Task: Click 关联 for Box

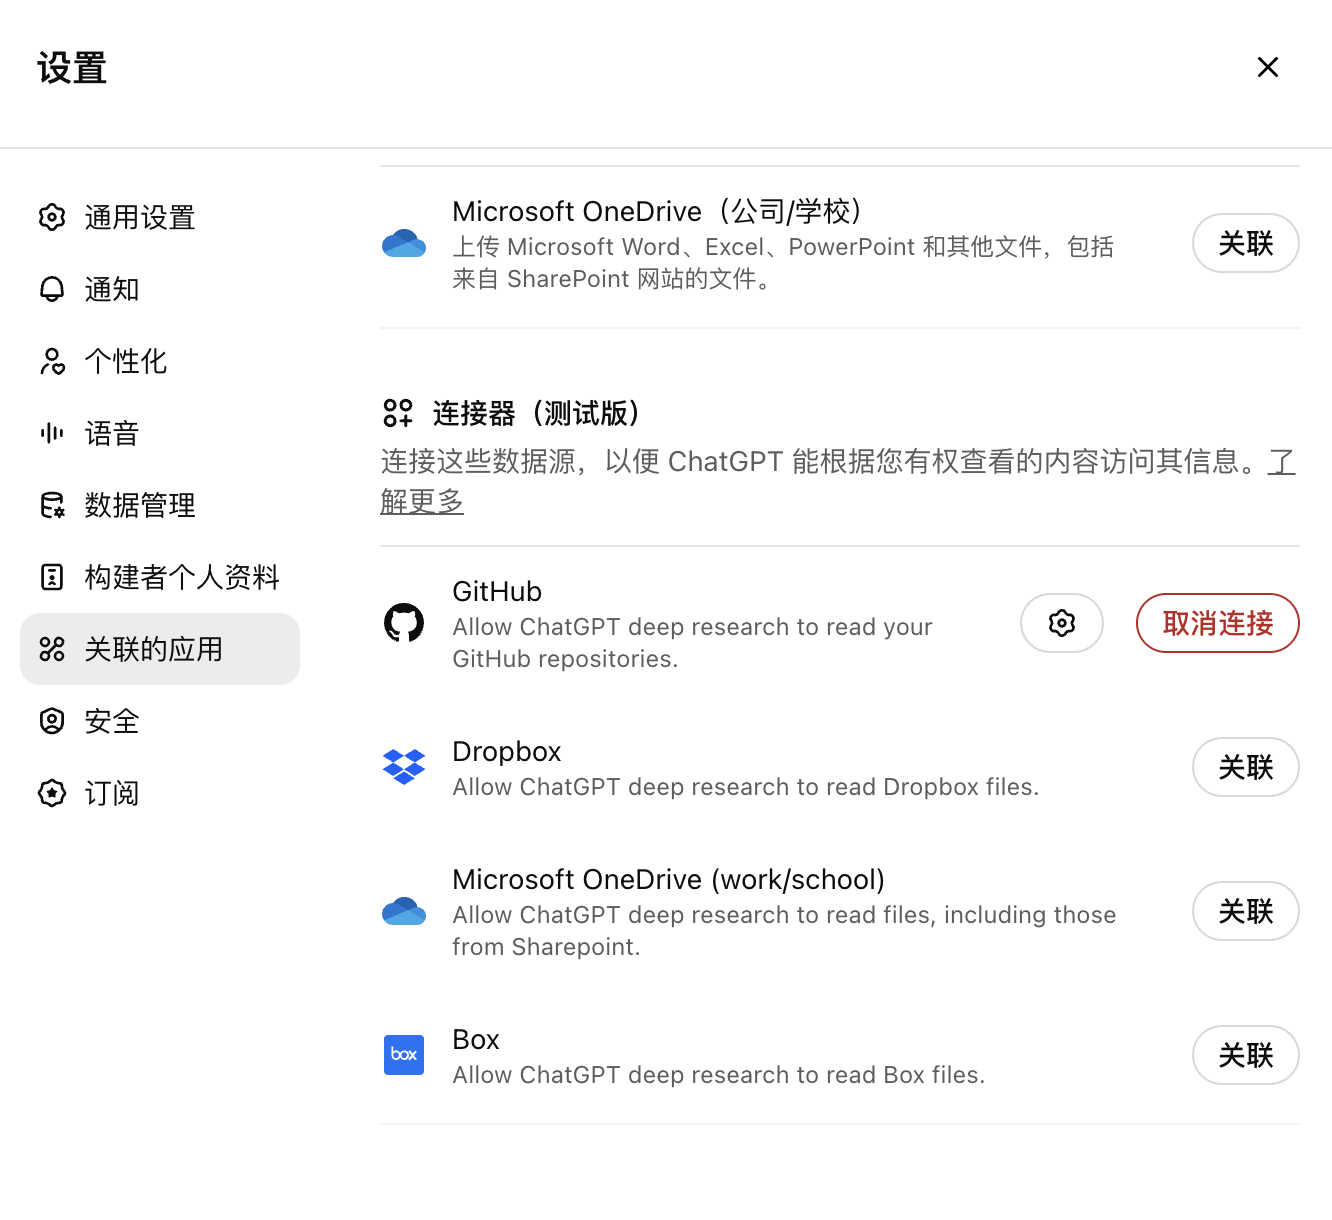Action: click(1246, 1055)
